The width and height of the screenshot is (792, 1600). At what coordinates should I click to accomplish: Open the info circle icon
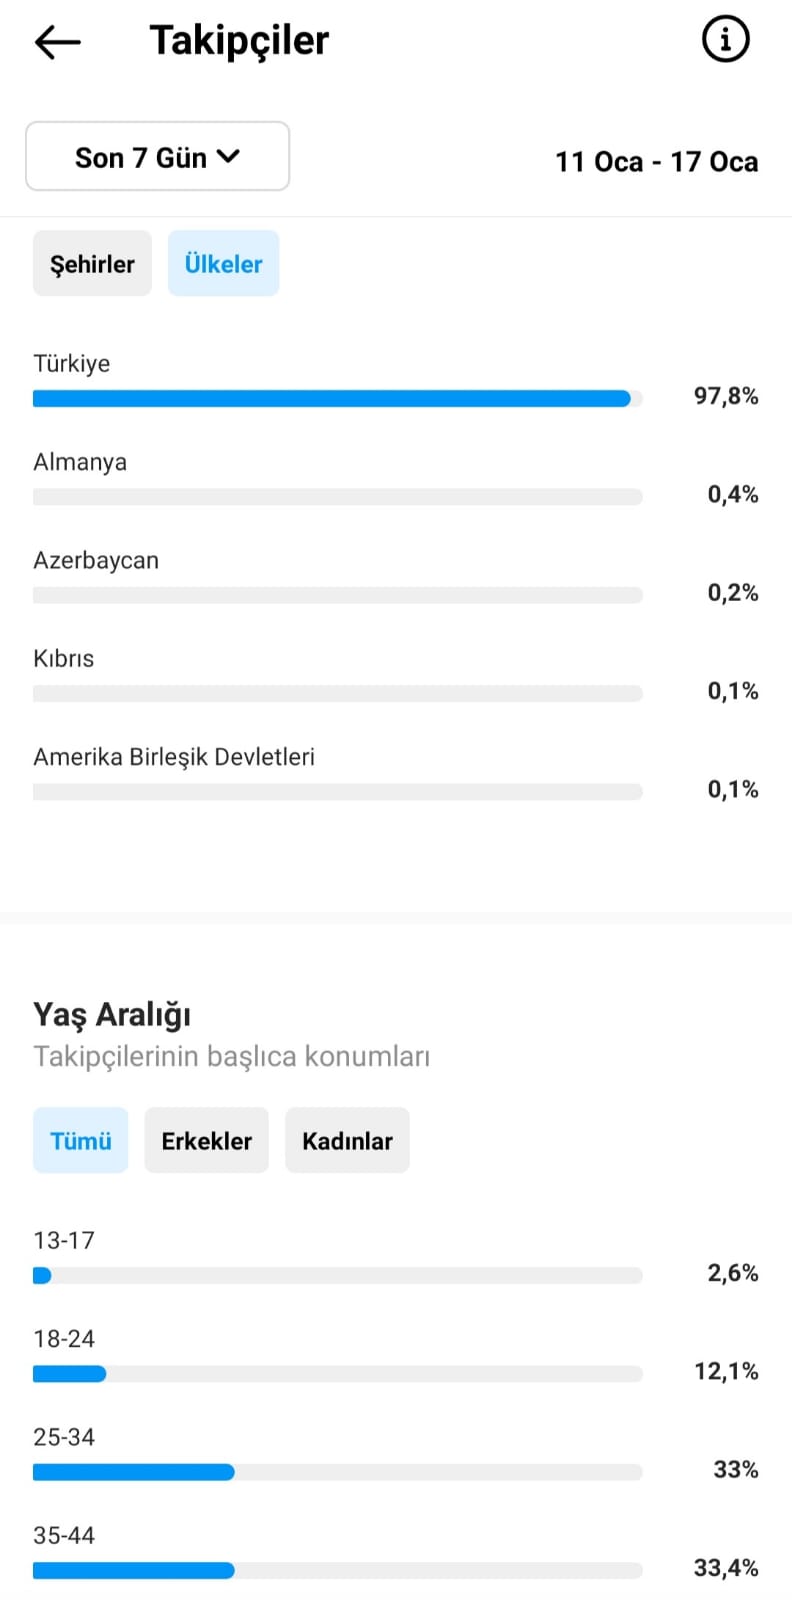(x=725, y=39)
